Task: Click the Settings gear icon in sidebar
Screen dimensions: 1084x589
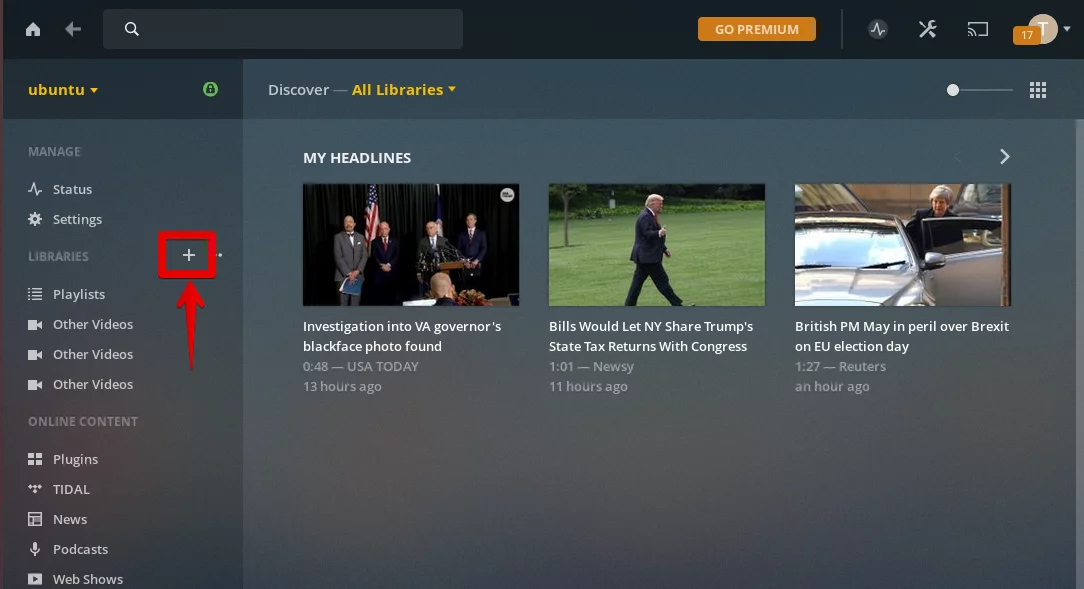Action: coord(35,219)
